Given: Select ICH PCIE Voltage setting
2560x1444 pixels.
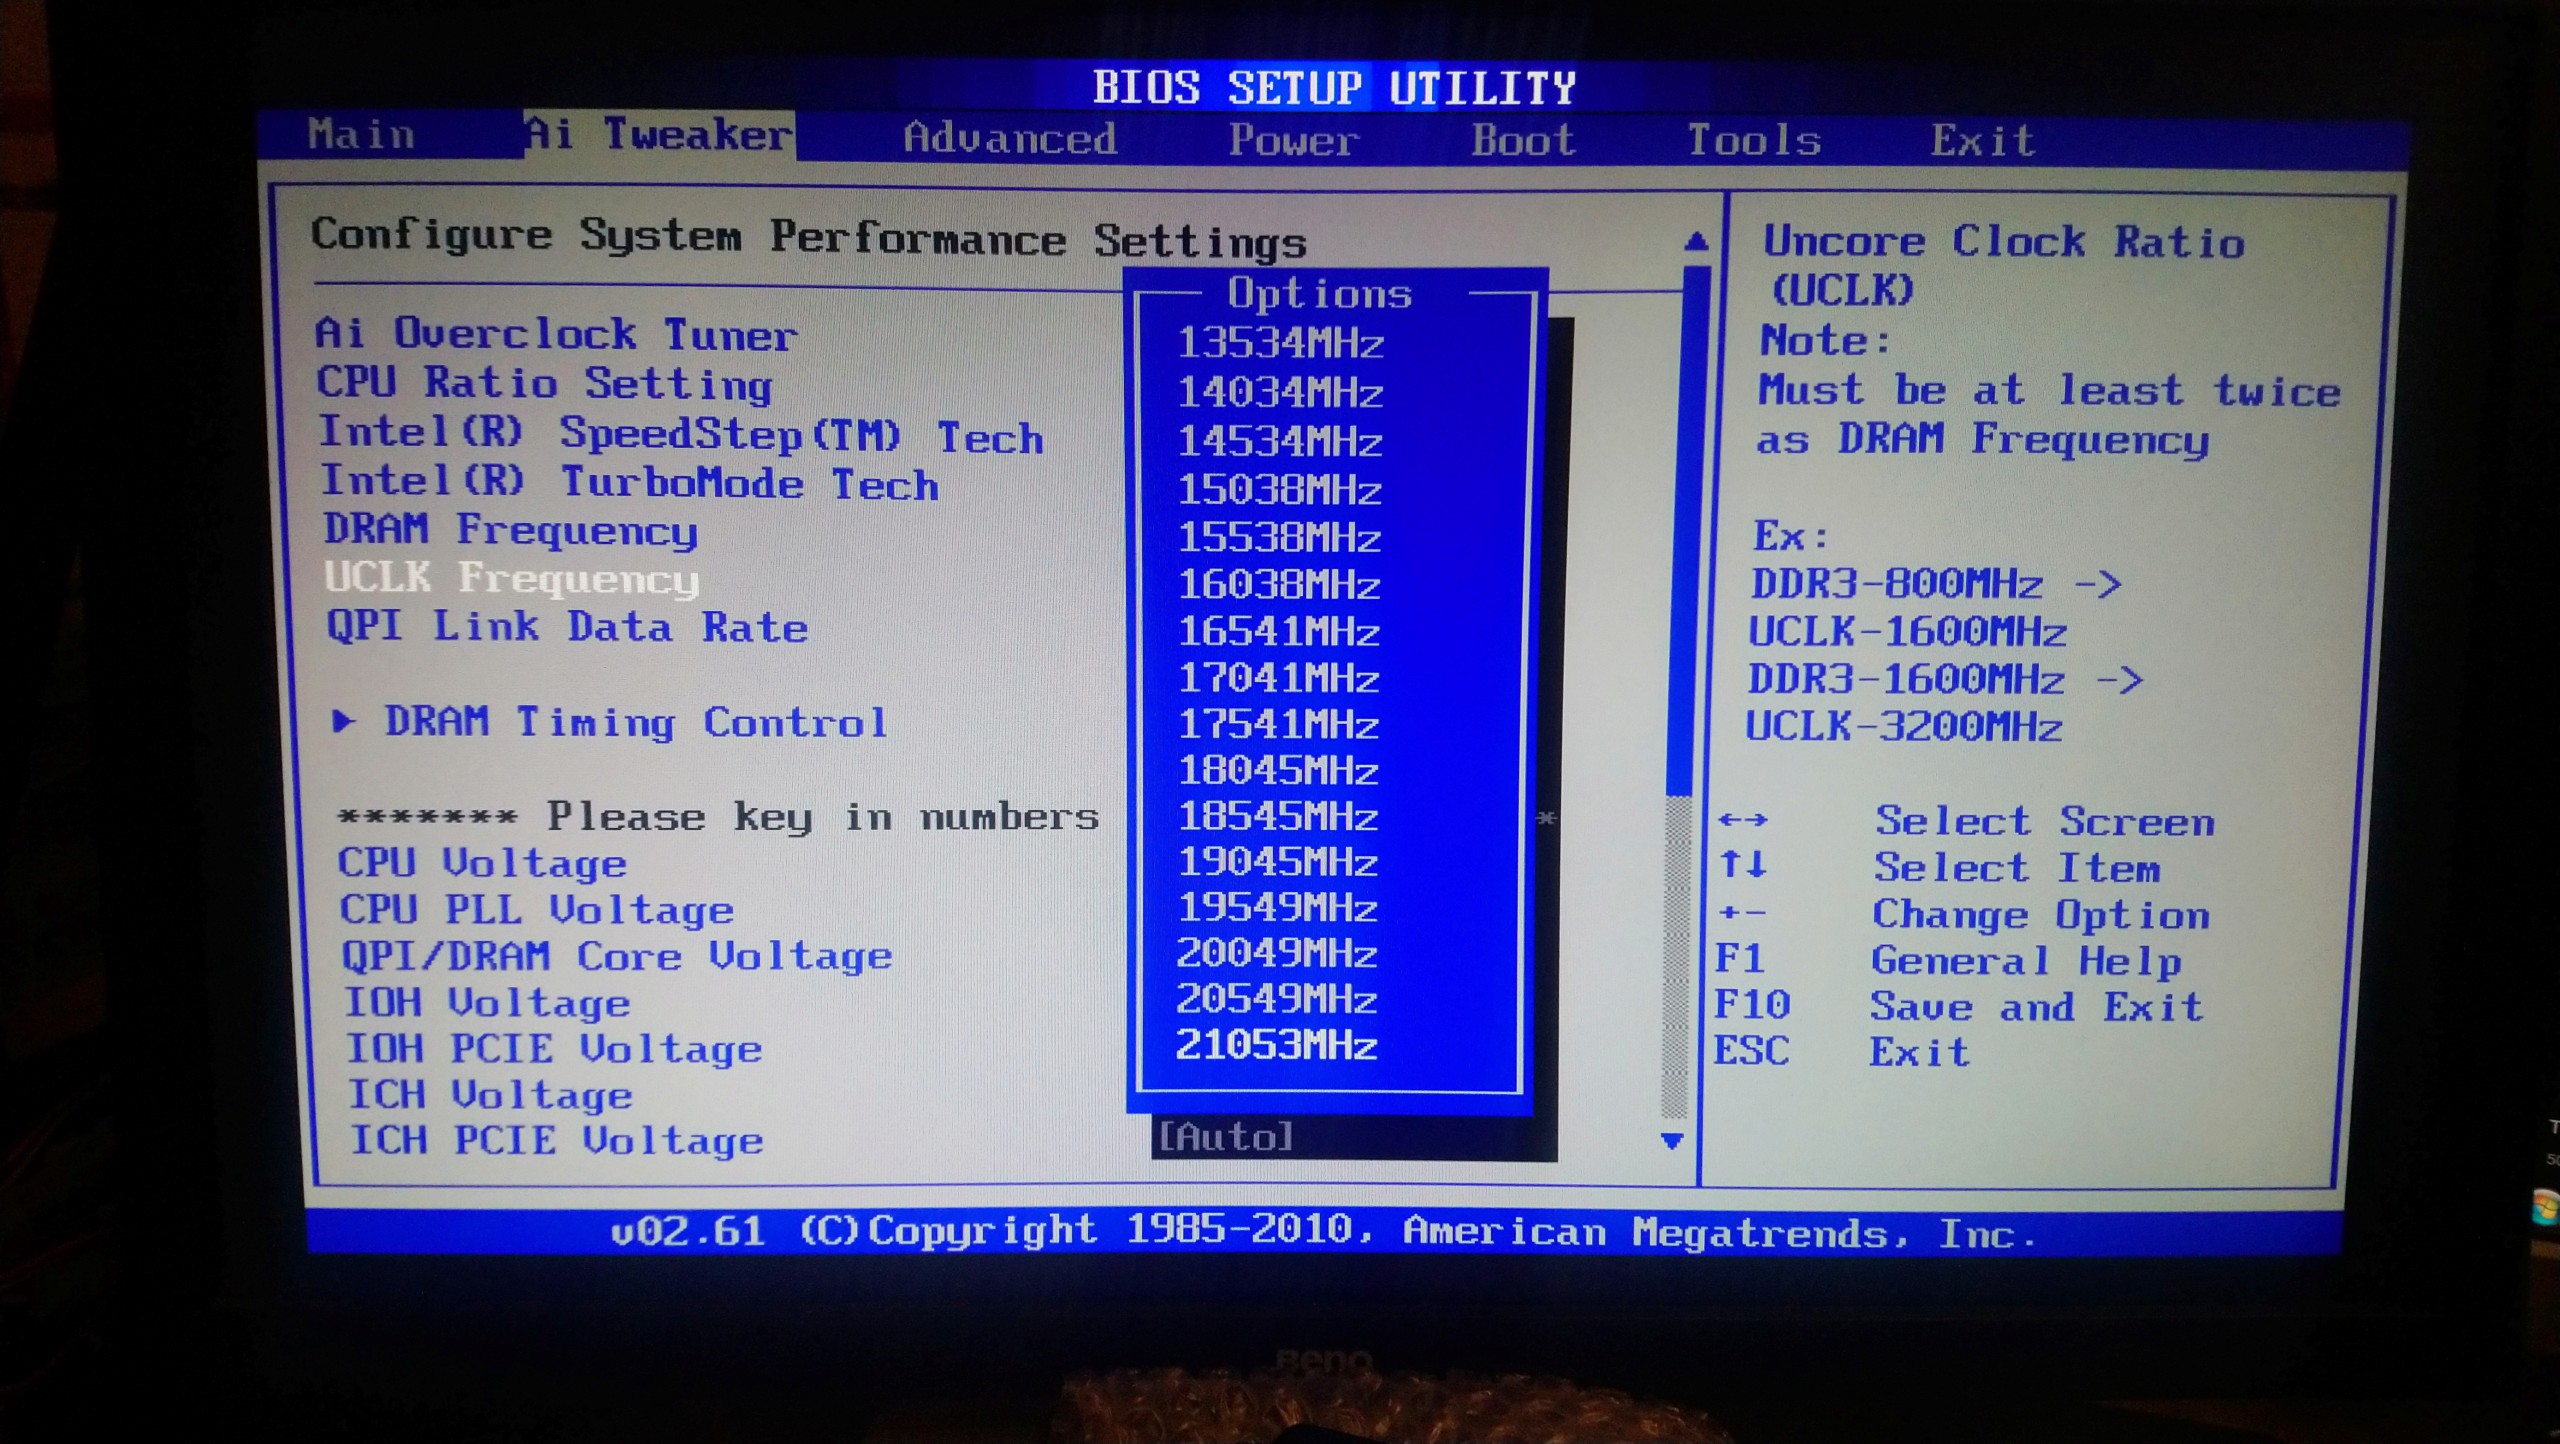Looking at the screenshot, I should tap(556, 1140).
